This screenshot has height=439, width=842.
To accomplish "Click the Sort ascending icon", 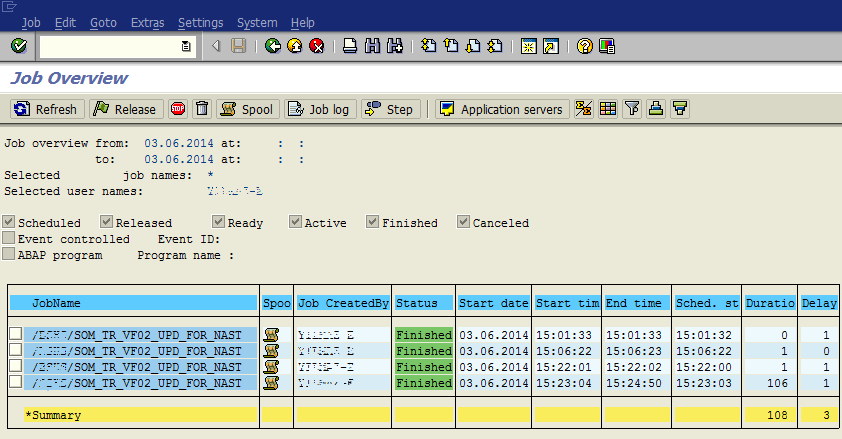I will click(x=656, y=109).
